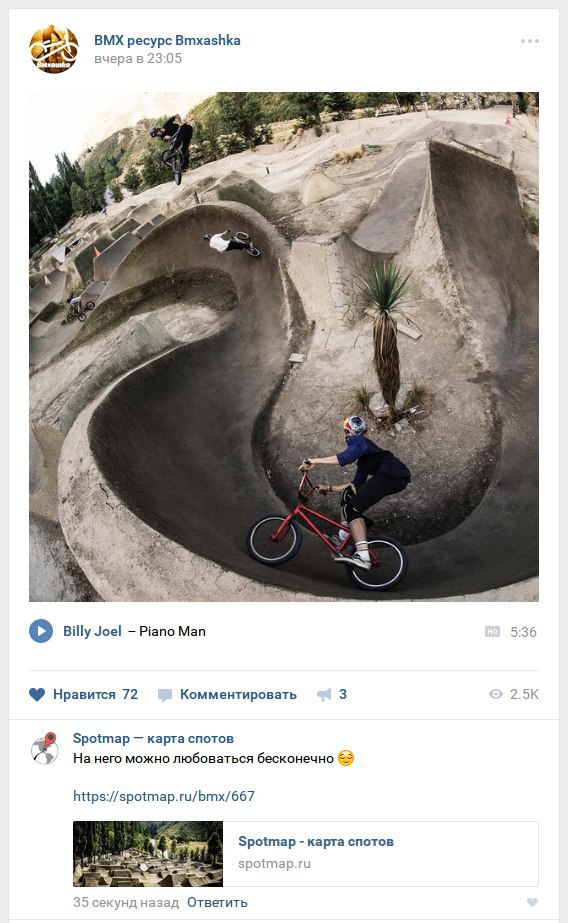Click the comment speech bubble icon
The image size is (568, 923).
[165, 695]
